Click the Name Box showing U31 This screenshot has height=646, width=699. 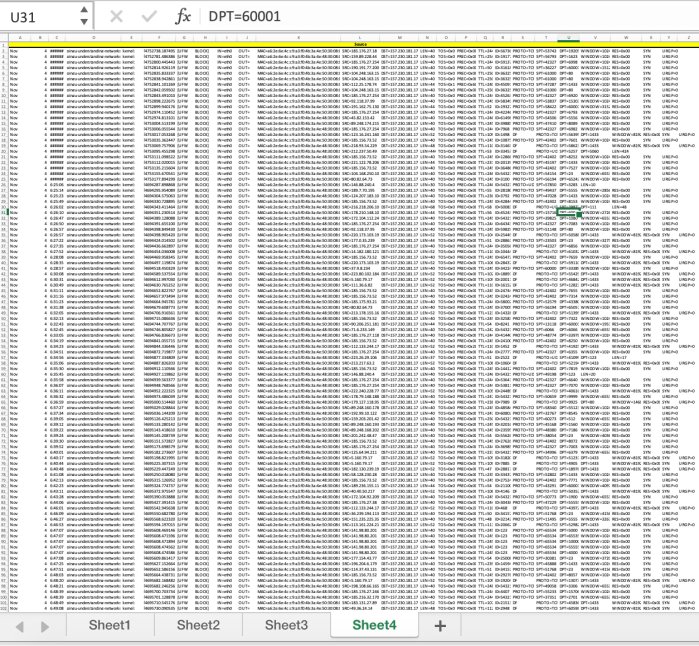point(40,17)
